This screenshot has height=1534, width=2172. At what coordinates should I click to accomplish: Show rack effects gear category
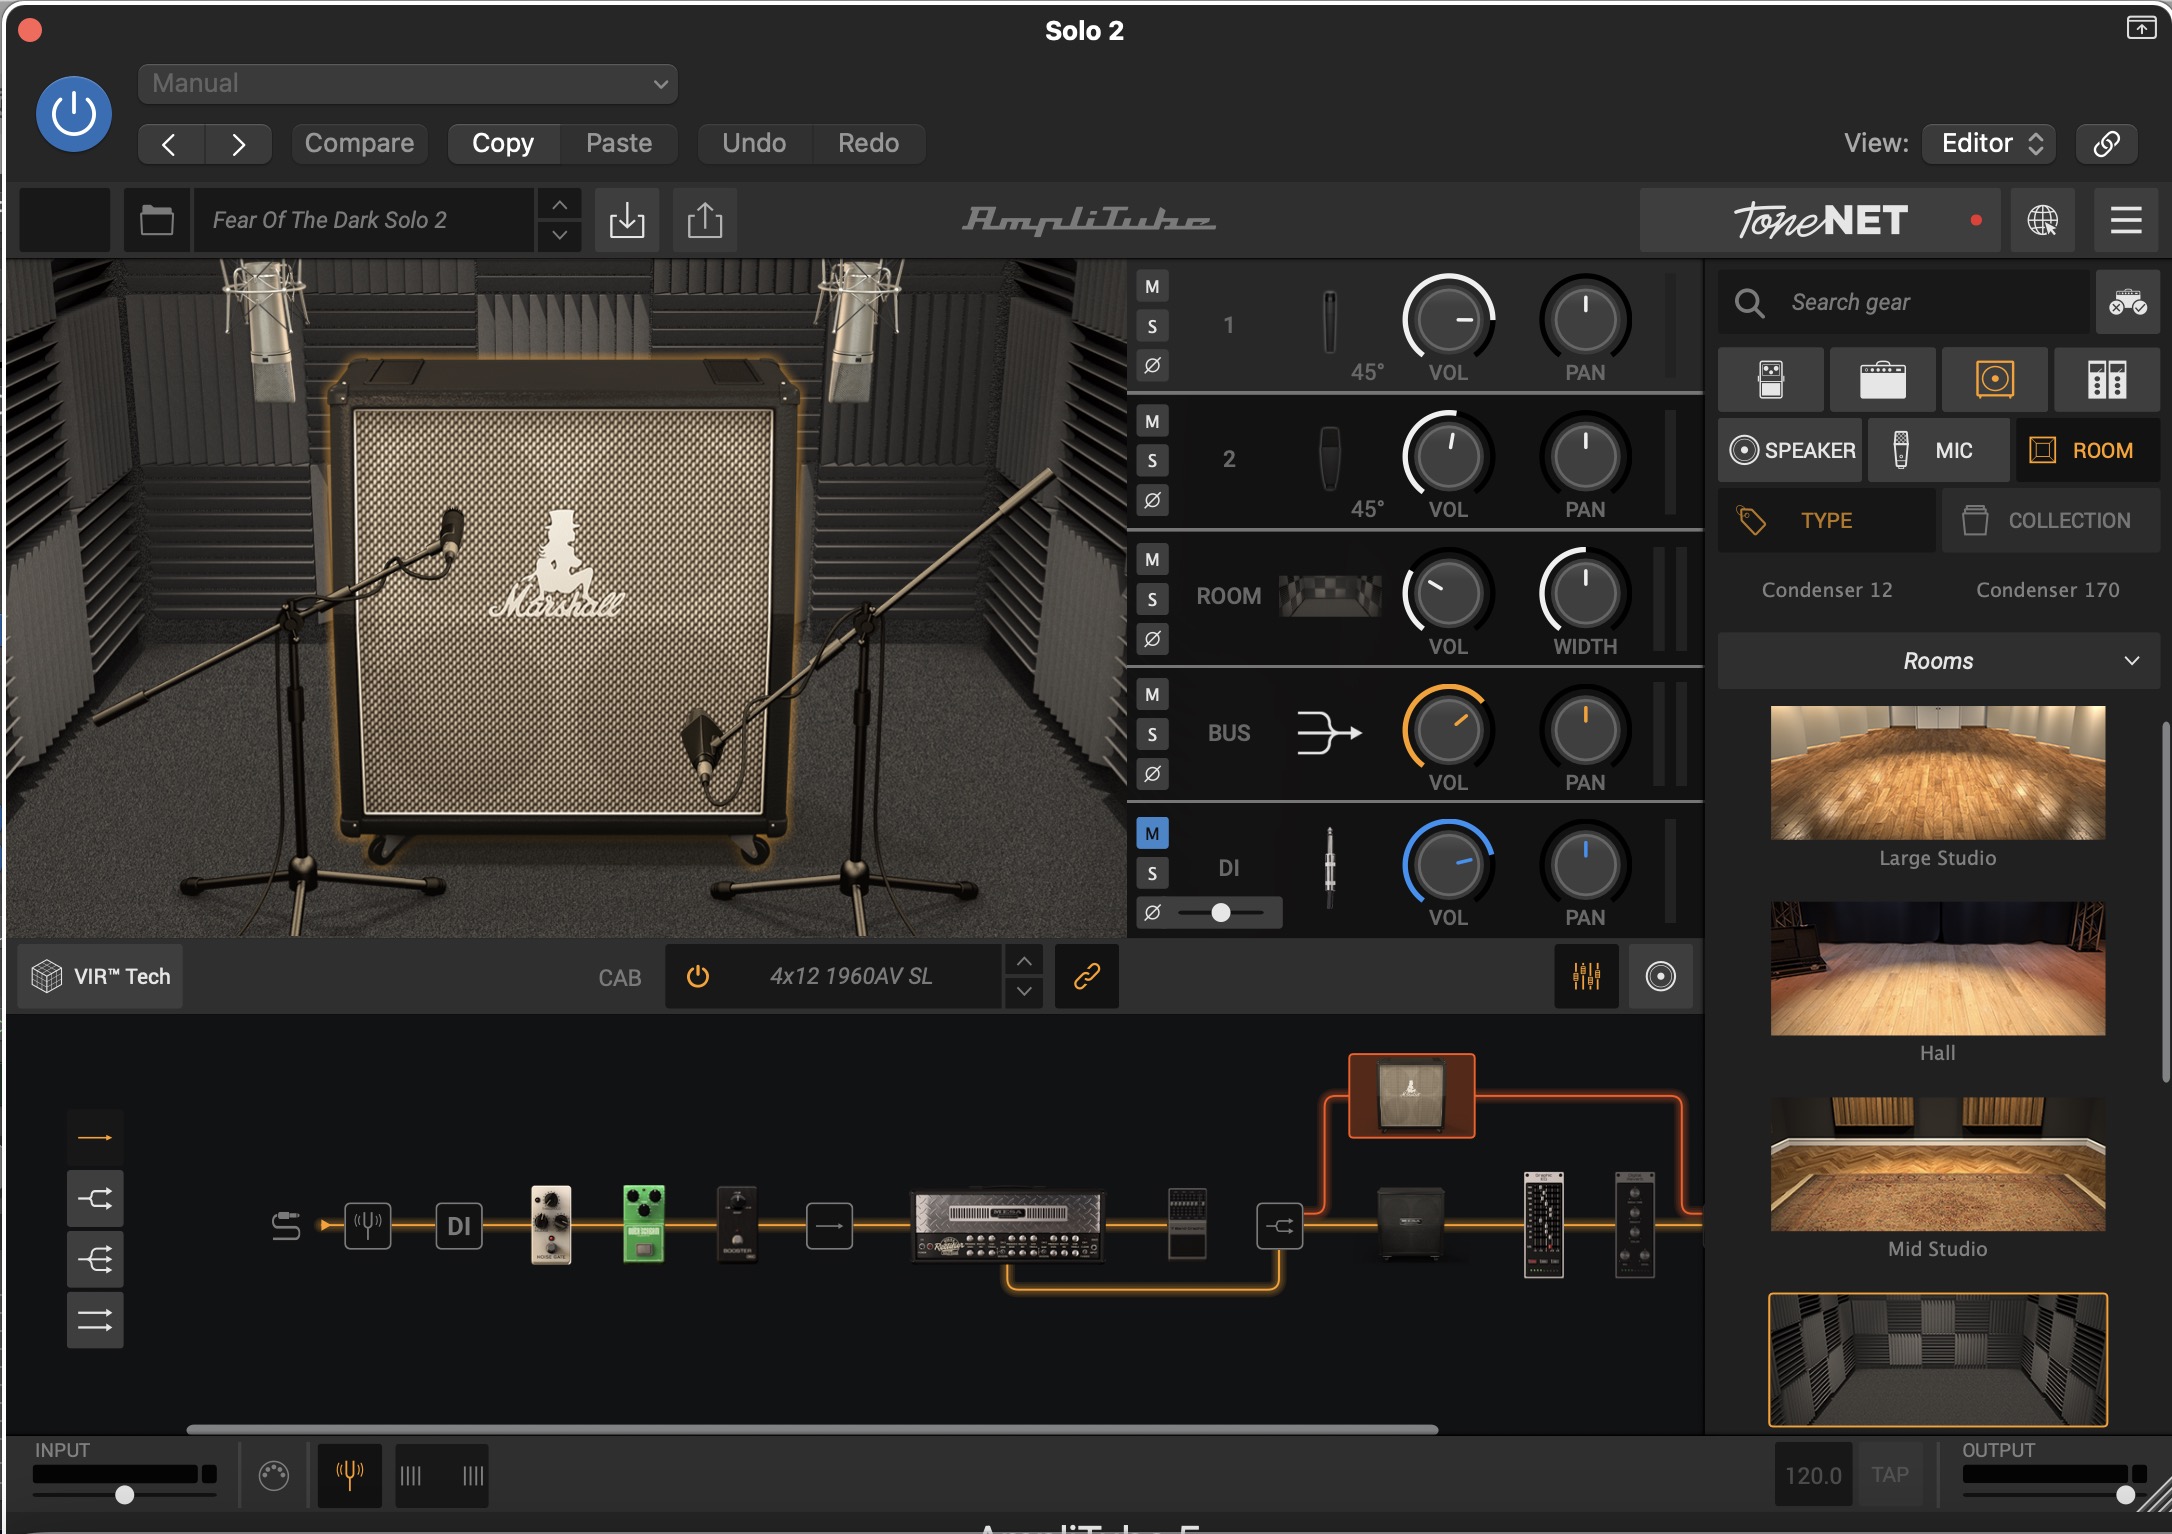point(2107,380)
